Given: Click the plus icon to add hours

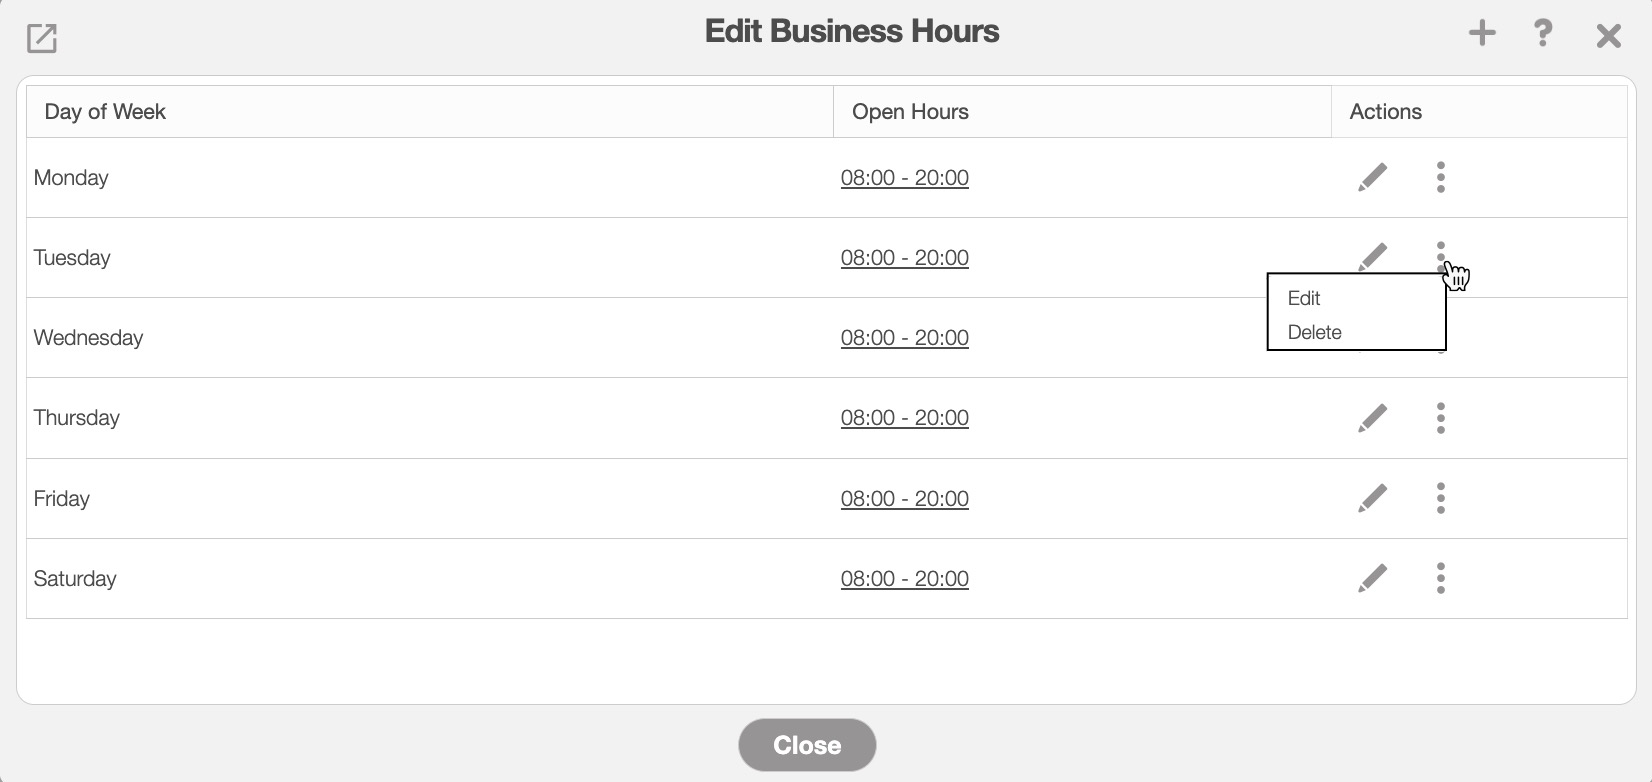Looking at the screenshot, I should pyautogui.click(x=1482, y=33).
